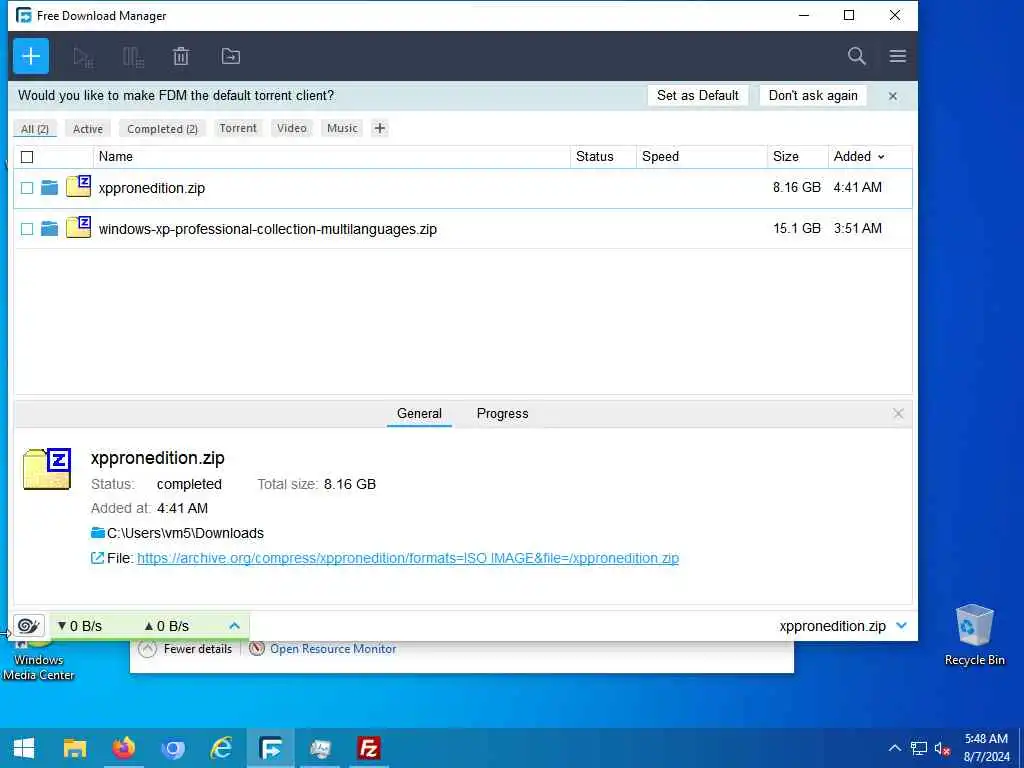Toggle the select-all checkbox in header
This screenshot has height=768, width=1024.
[27, 157]
